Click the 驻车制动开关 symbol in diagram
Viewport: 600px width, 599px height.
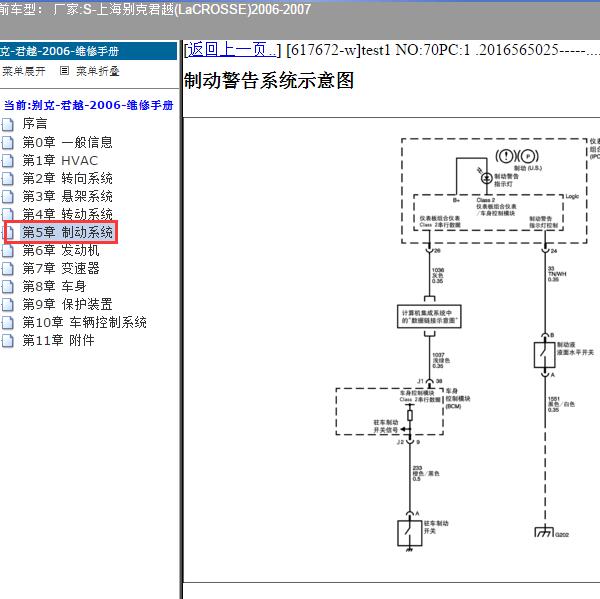tap(409, 532)
